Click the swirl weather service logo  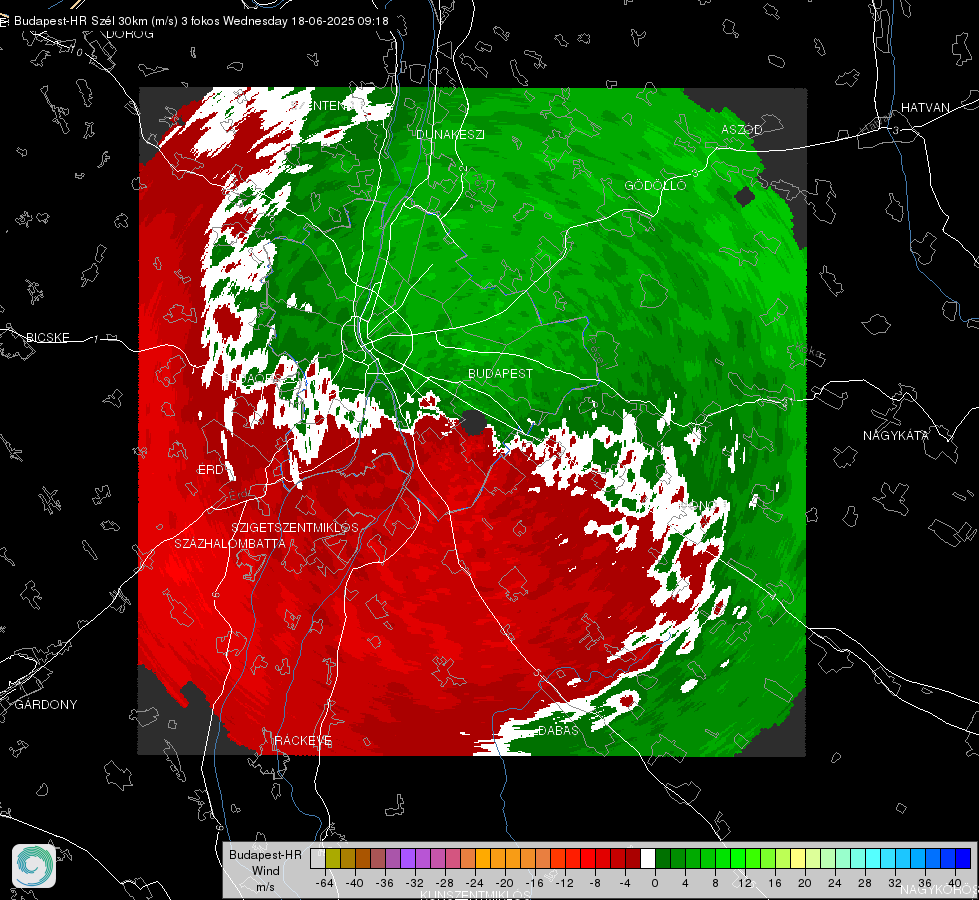click(x=34, y=866)
